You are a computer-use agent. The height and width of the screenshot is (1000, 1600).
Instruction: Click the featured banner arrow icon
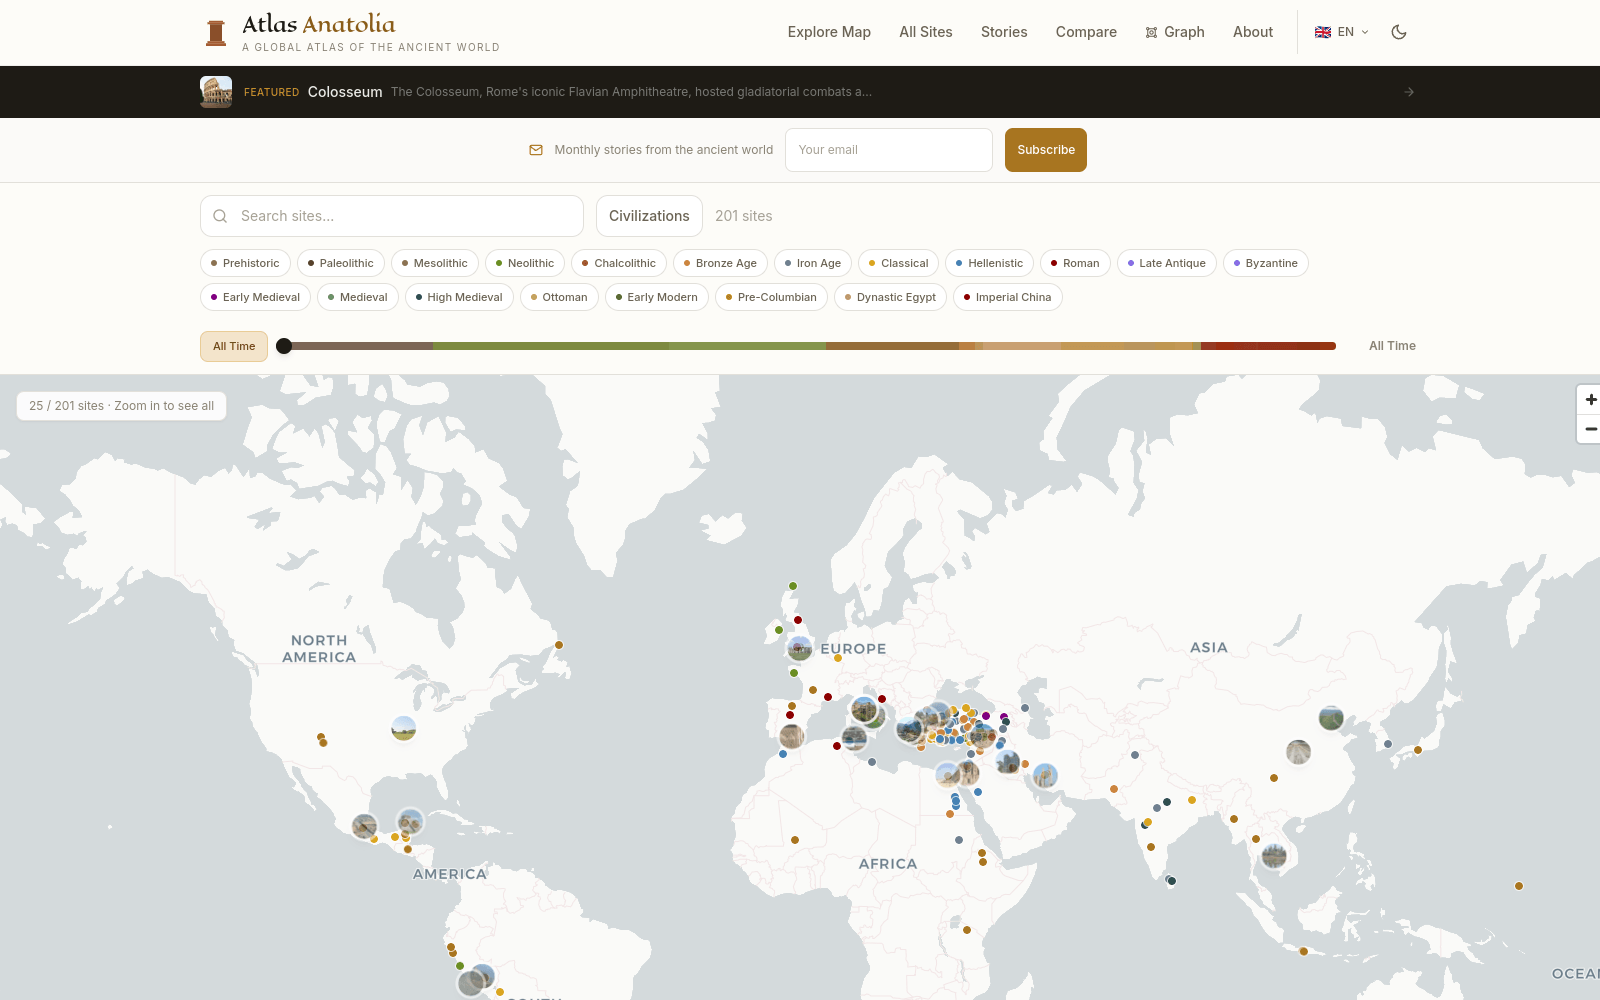pos(1408,92)
